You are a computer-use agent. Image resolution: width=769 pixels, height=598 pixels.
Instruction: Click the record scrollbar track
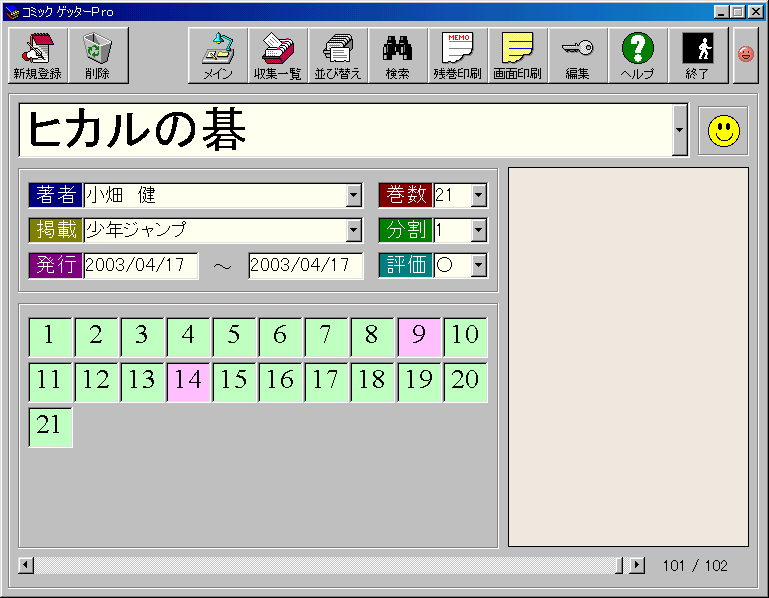pos(324,566)
